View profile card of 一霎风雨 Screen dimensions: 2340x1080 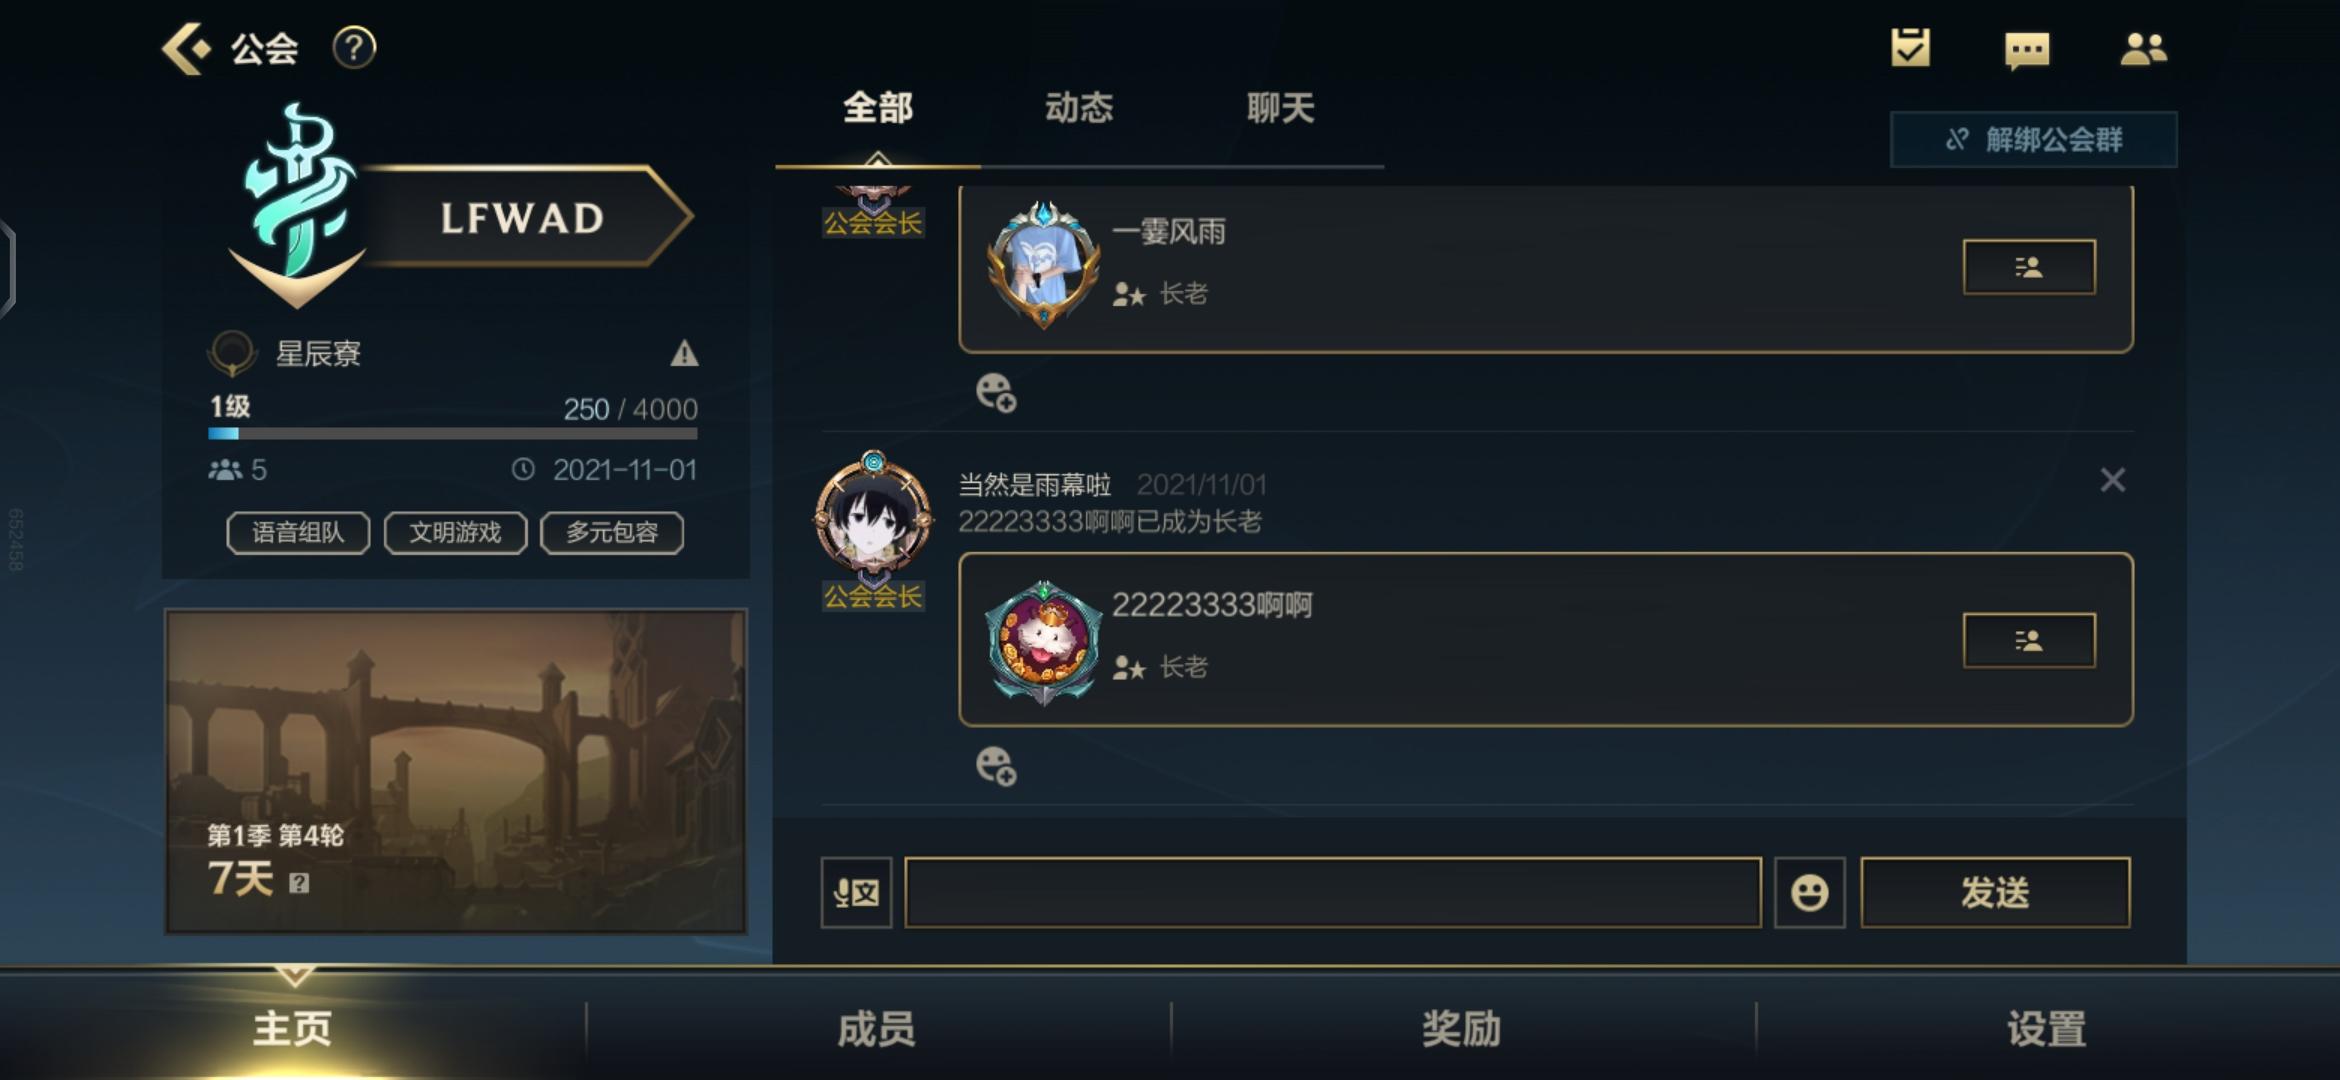pos(2029,267)
